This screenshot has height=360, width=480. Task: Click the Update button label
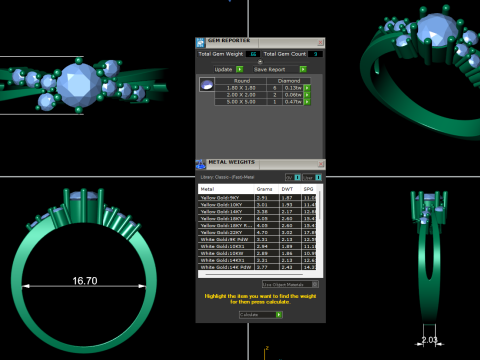click(x=223, y=69)
